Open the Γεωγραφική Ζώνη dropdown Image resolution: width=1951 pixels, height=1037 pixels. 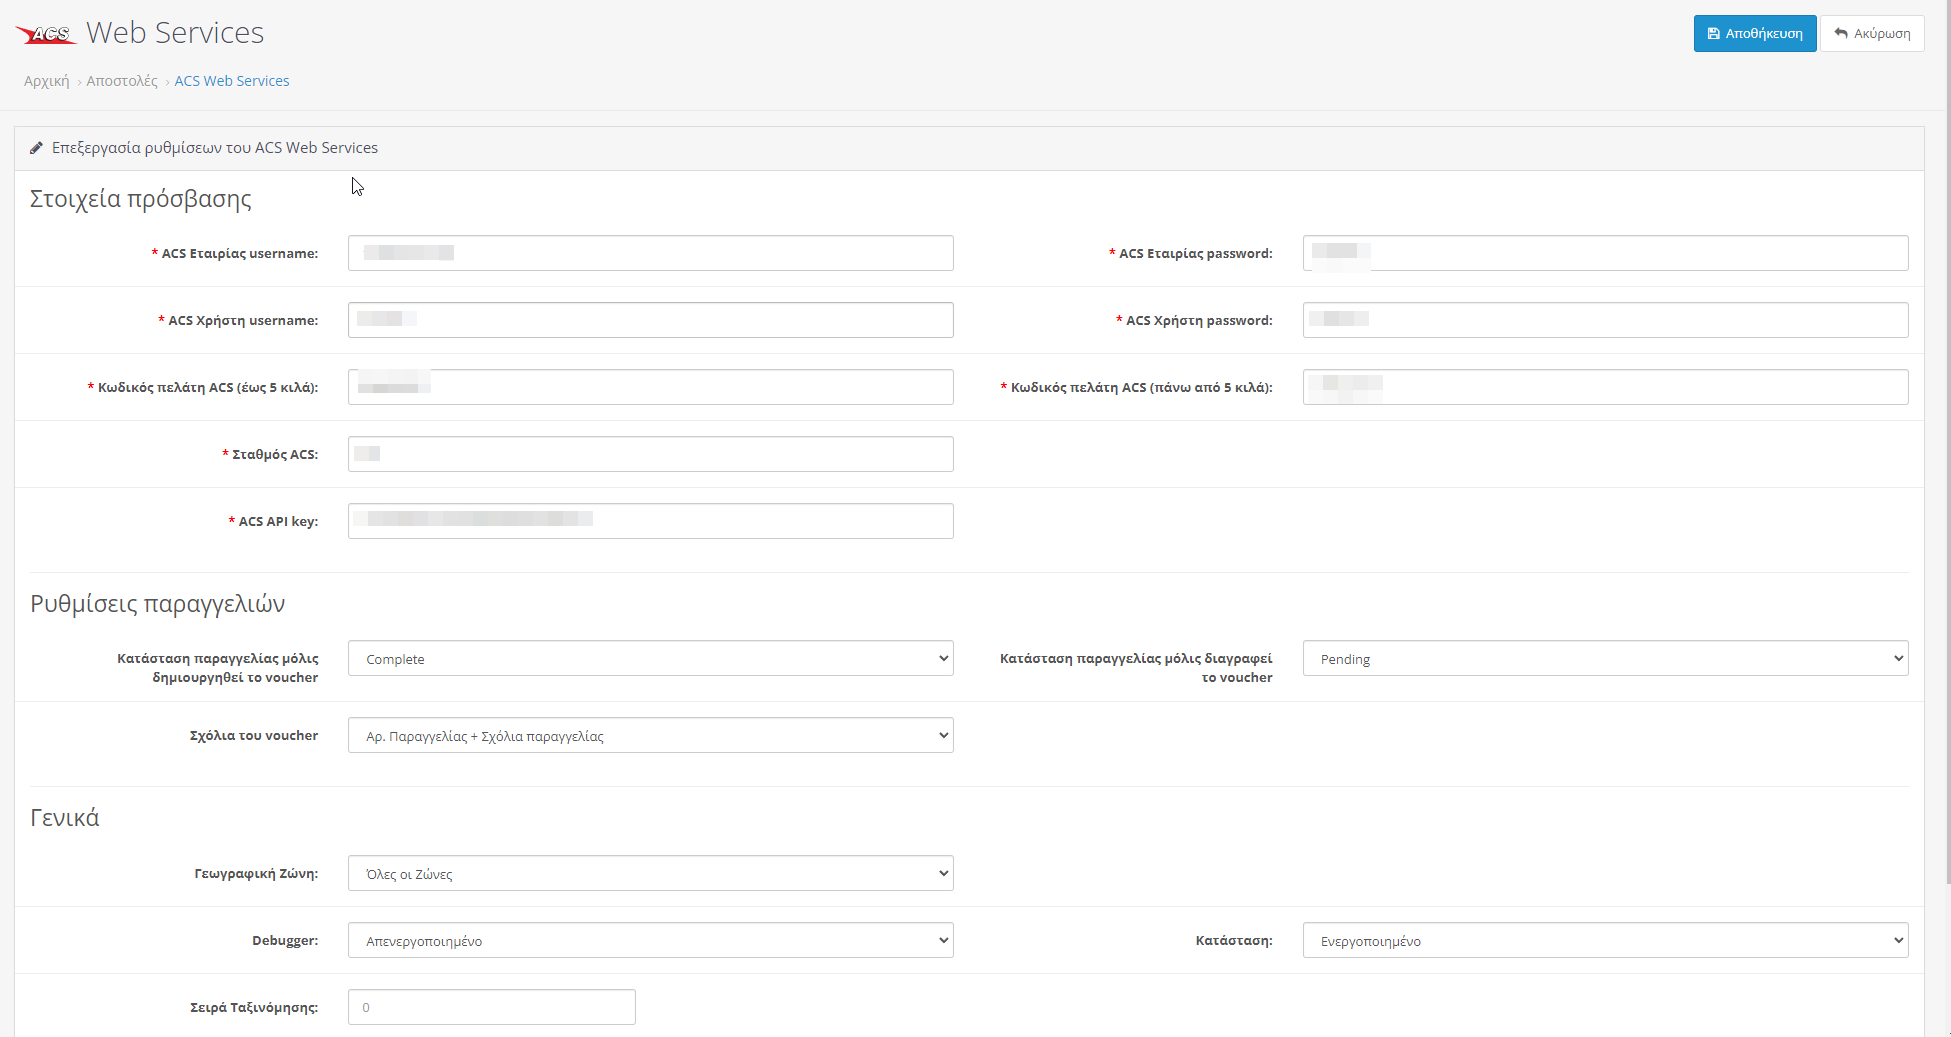651,873
